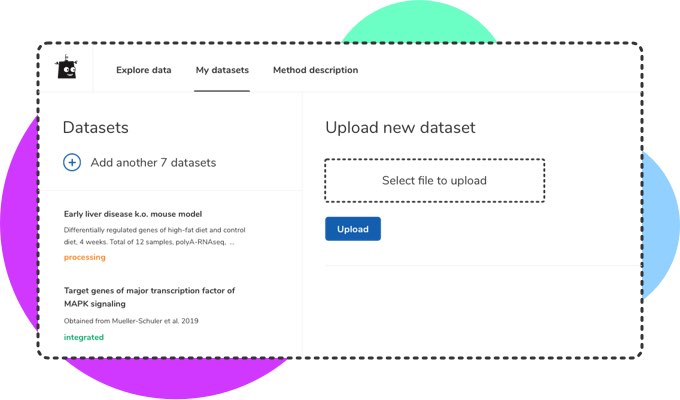Click the green integrated status label
The image size is (680, 400).
click(x=83, y=337)
